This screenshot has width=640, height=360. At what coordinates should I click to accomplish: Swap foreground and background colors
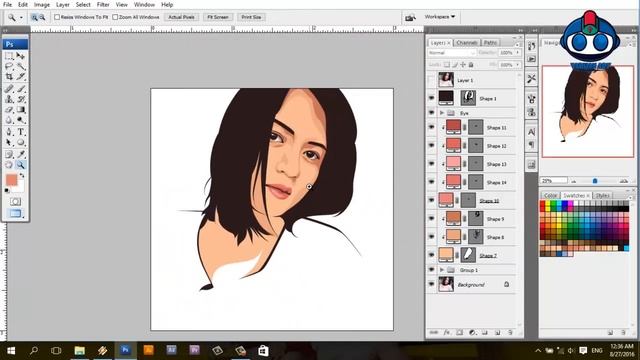click(x=22, y=176)
